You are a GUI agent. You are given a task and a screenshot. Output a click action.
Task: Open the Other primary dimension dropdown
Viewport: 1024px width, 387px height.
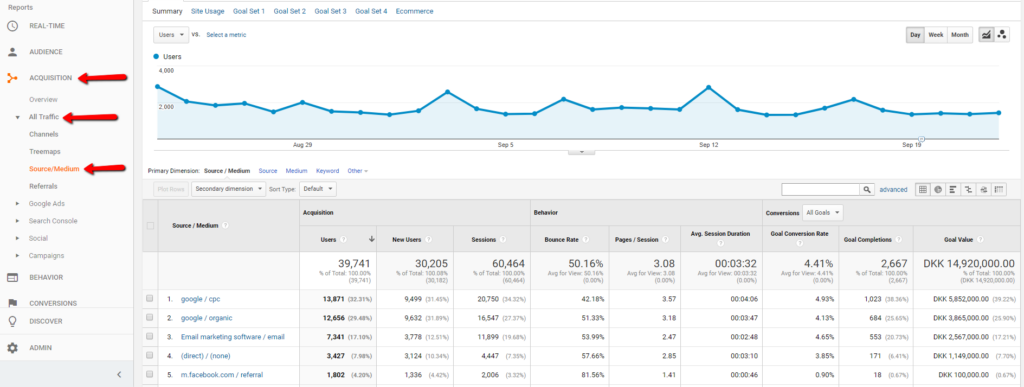point(357,171)
